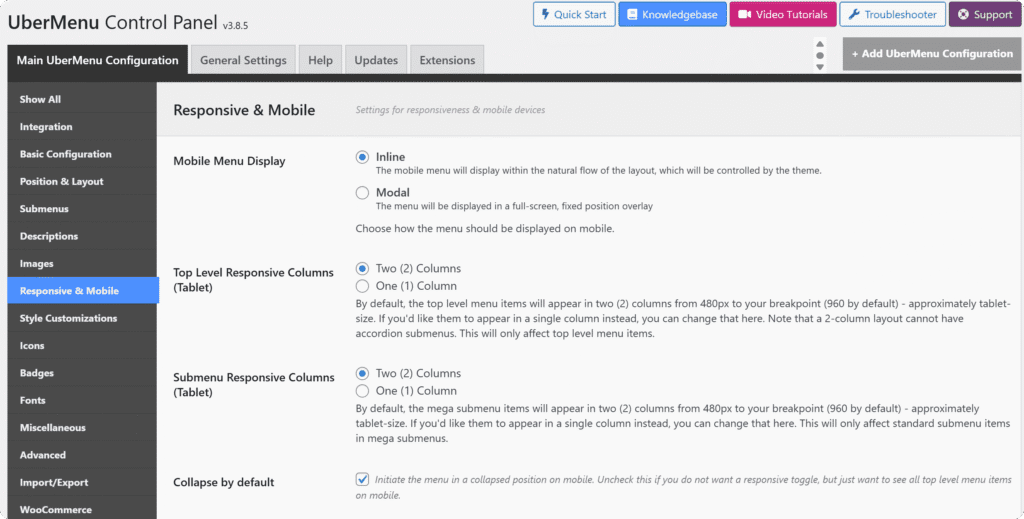
Task: Launch the Troubleshooter
Action: [x=892, y=14]
